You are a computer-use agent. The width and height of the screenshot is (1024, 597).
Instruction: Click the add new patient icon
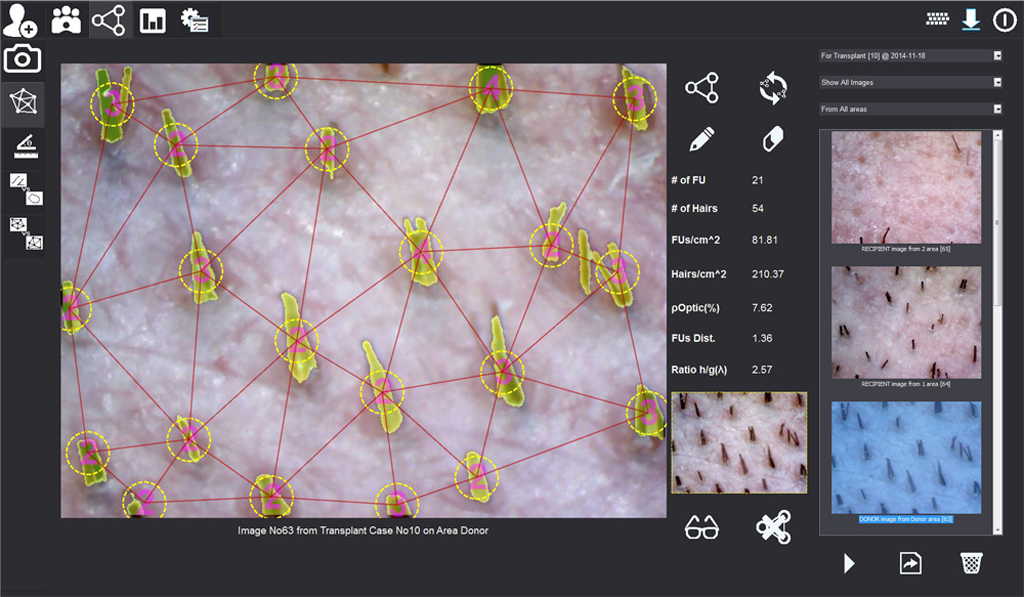tap(21, 20)
